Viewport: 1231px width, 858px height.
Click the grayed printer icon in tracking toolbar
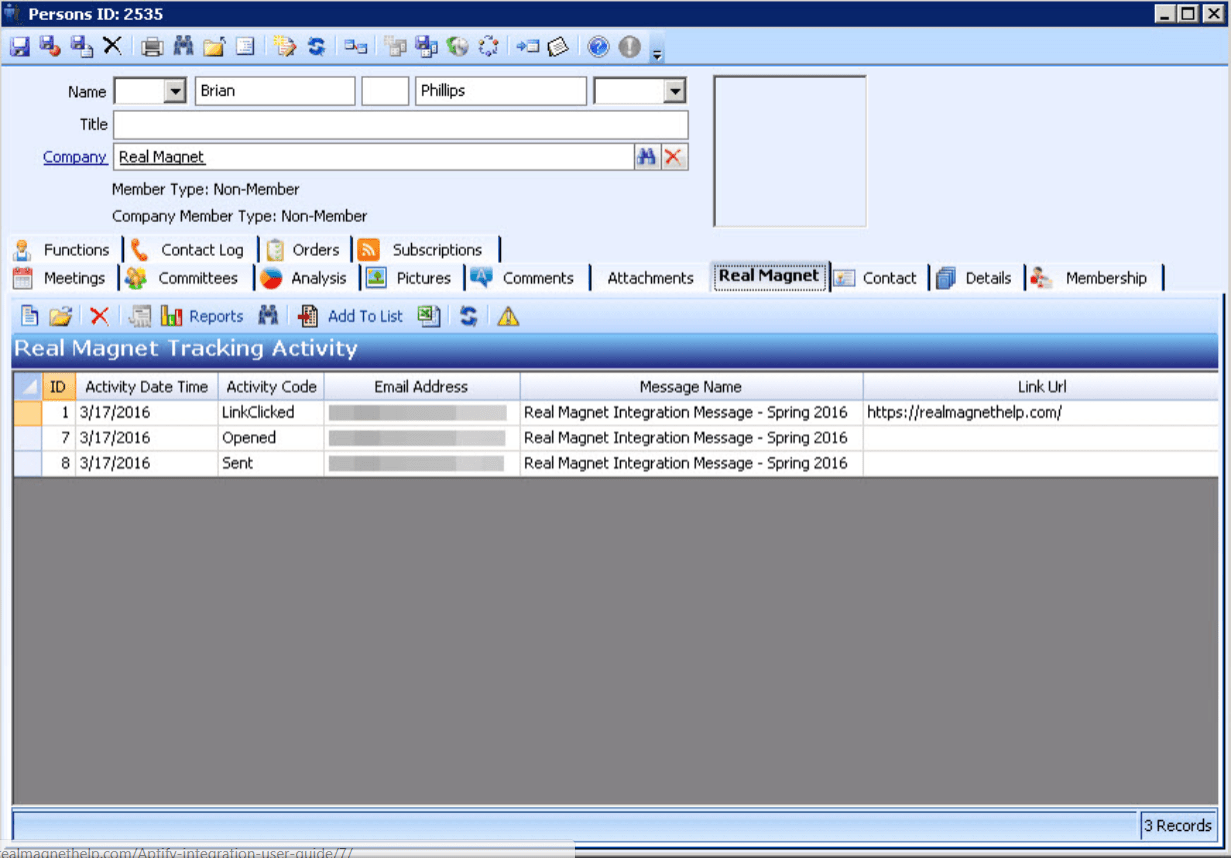pos(140,316)
